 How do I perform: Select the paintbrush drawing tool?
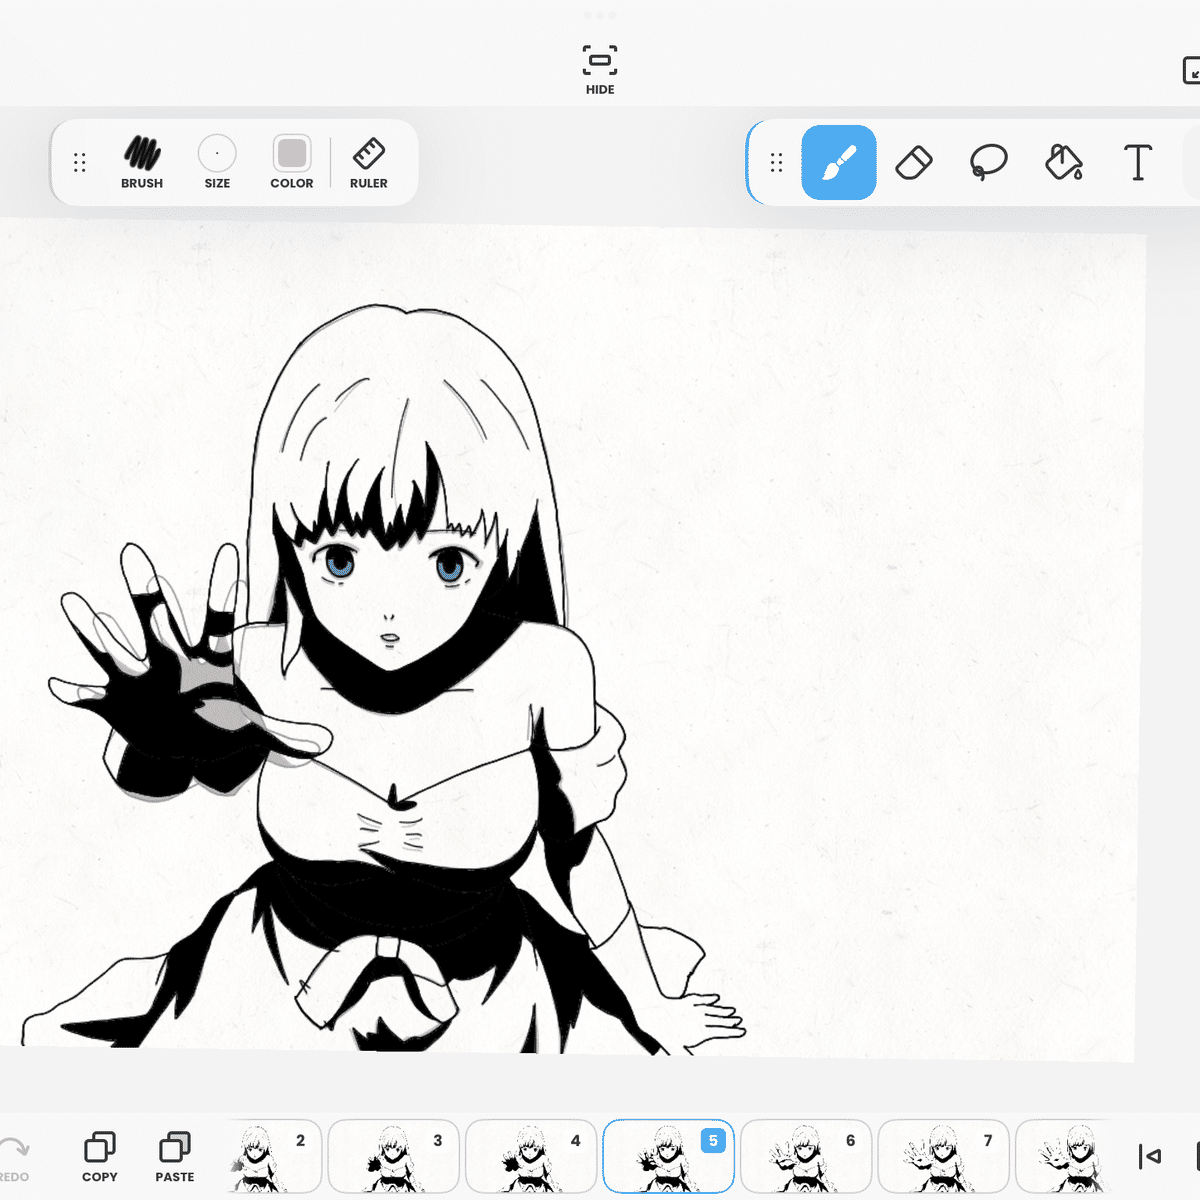(x=839, y=162)
